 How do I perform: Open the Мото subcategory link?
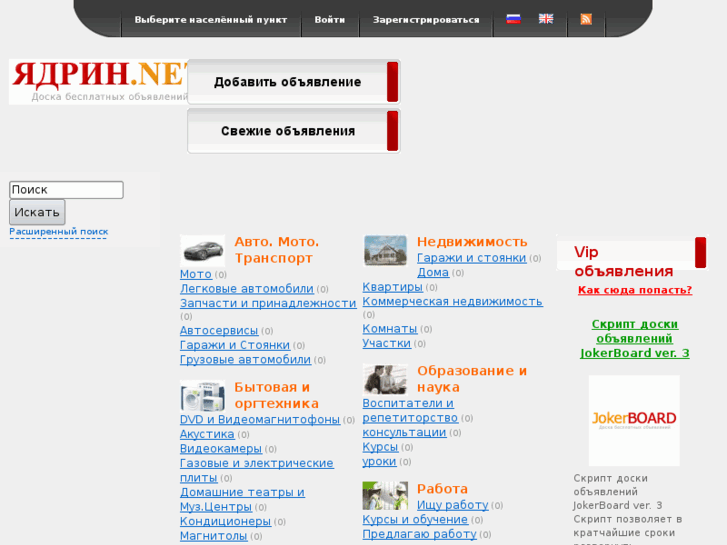[196, 274]
